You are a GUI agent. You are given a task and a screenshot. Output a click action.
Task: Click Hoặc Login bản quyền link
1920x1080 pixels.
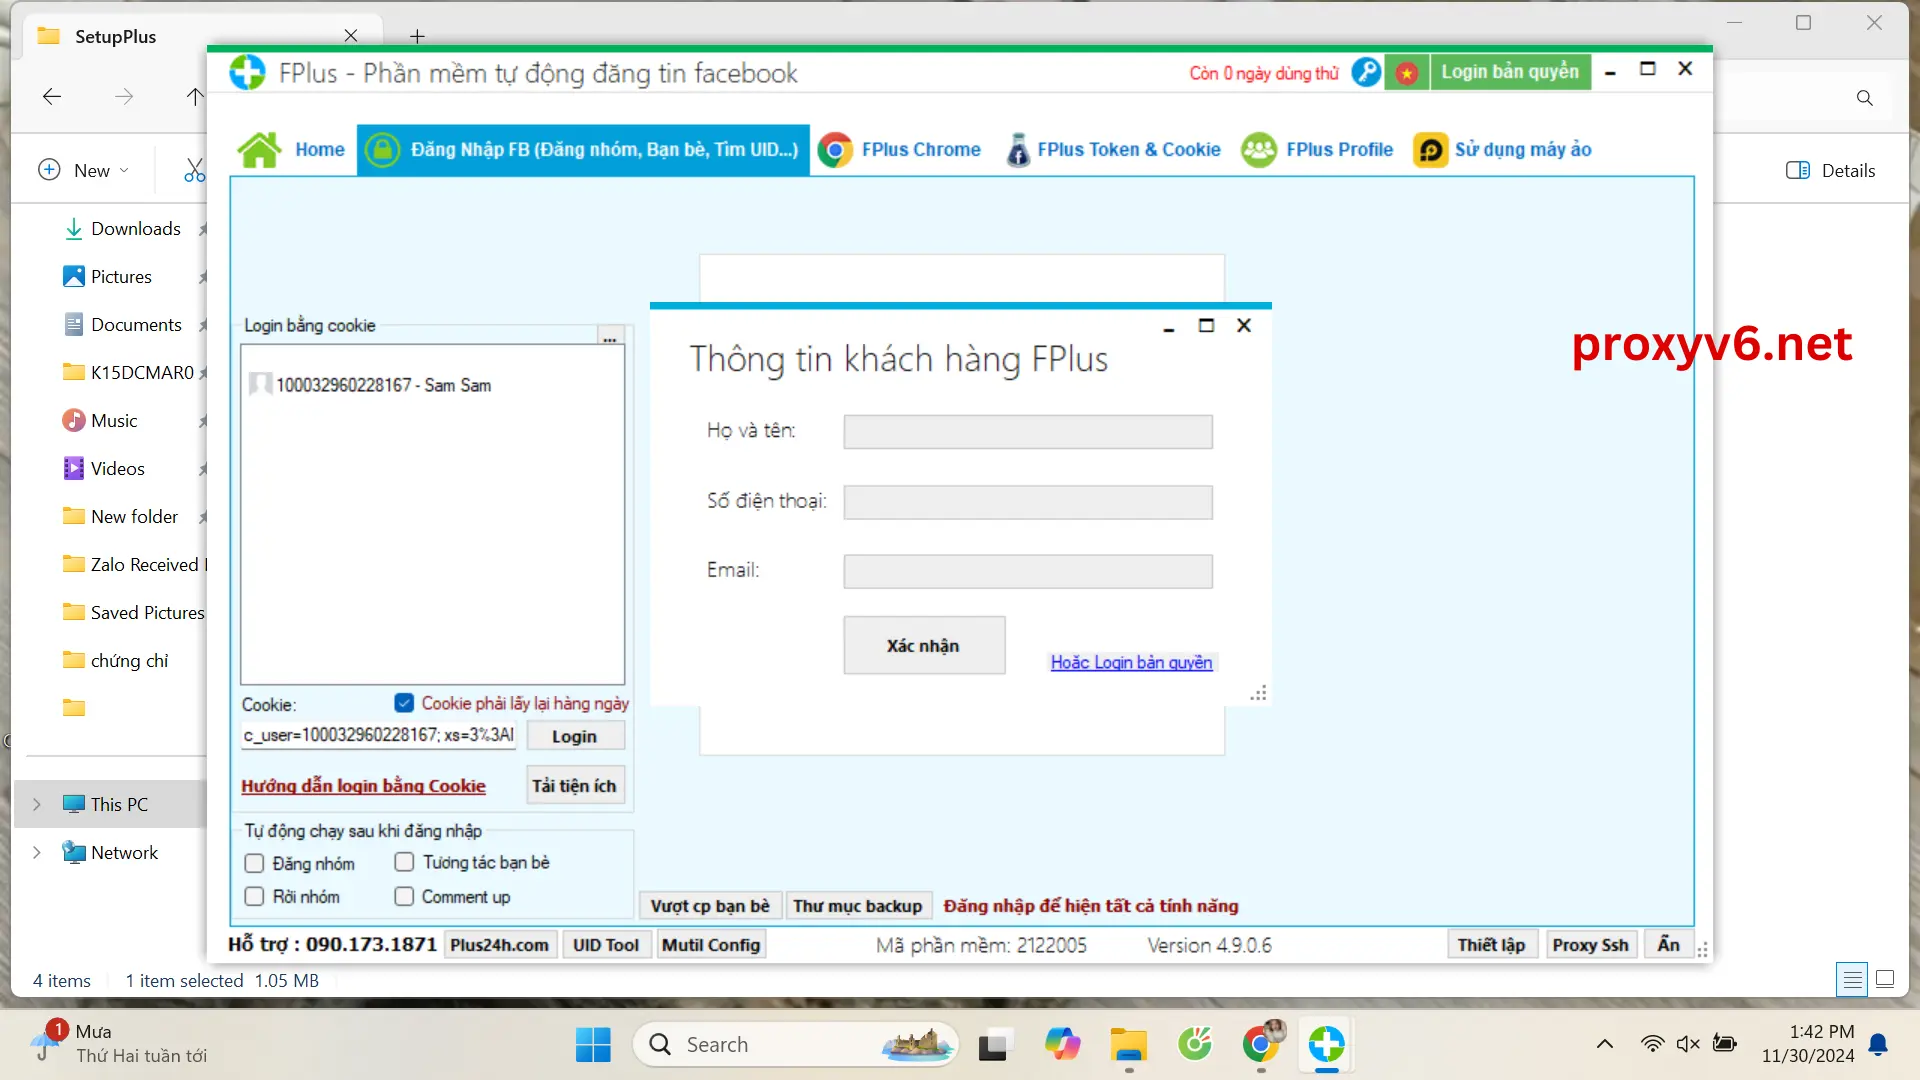click(x=1130, y=662)
